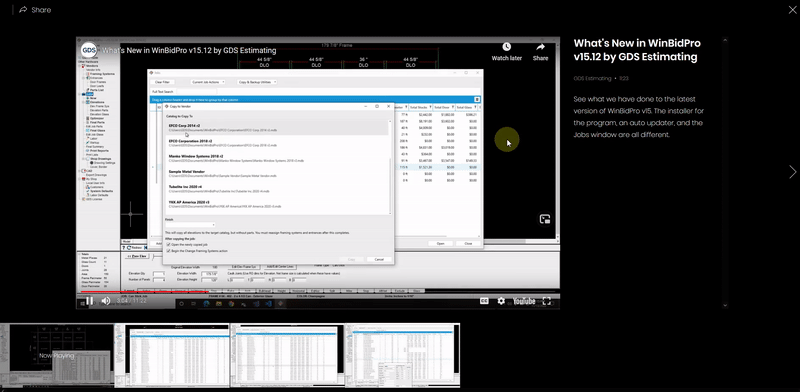
Task: Pause the video playback
Action: pos(89,301)
